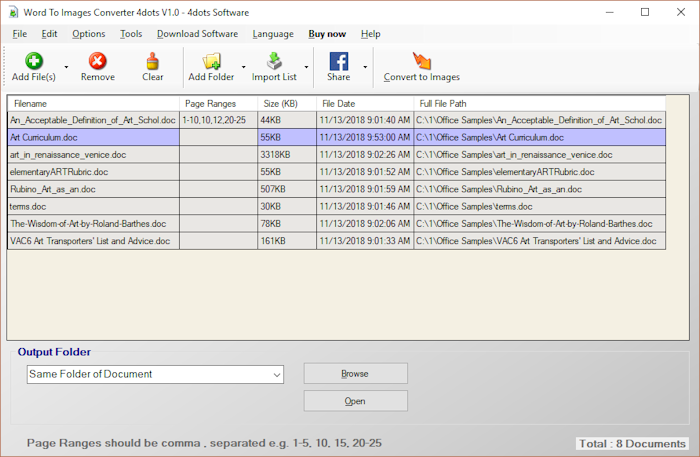
Task: Sort list by Size (KB) column header
Action: [286, 103]
